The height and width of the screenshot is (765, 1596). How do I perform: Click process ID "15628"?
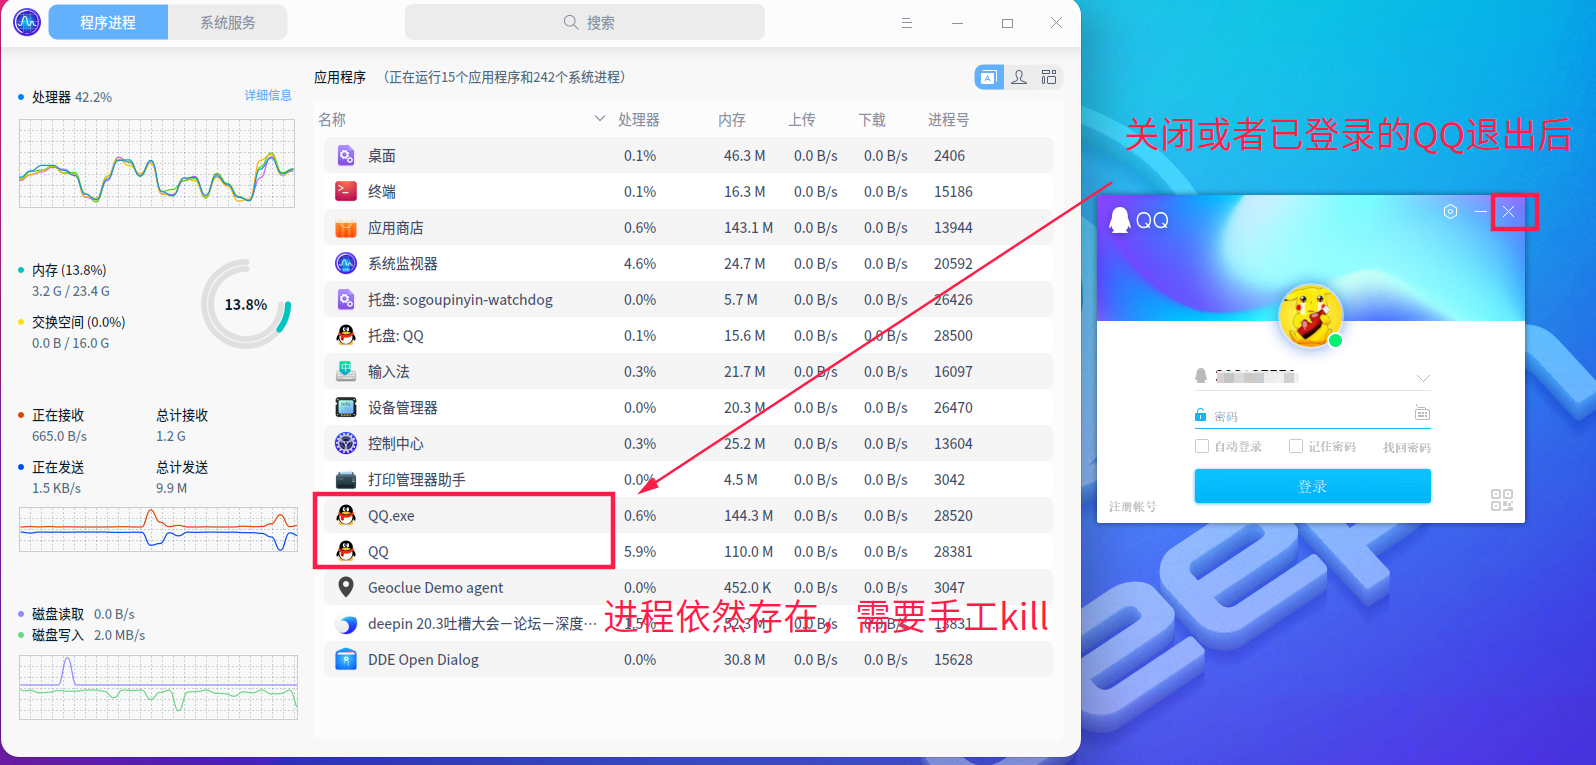pos(953,660)
